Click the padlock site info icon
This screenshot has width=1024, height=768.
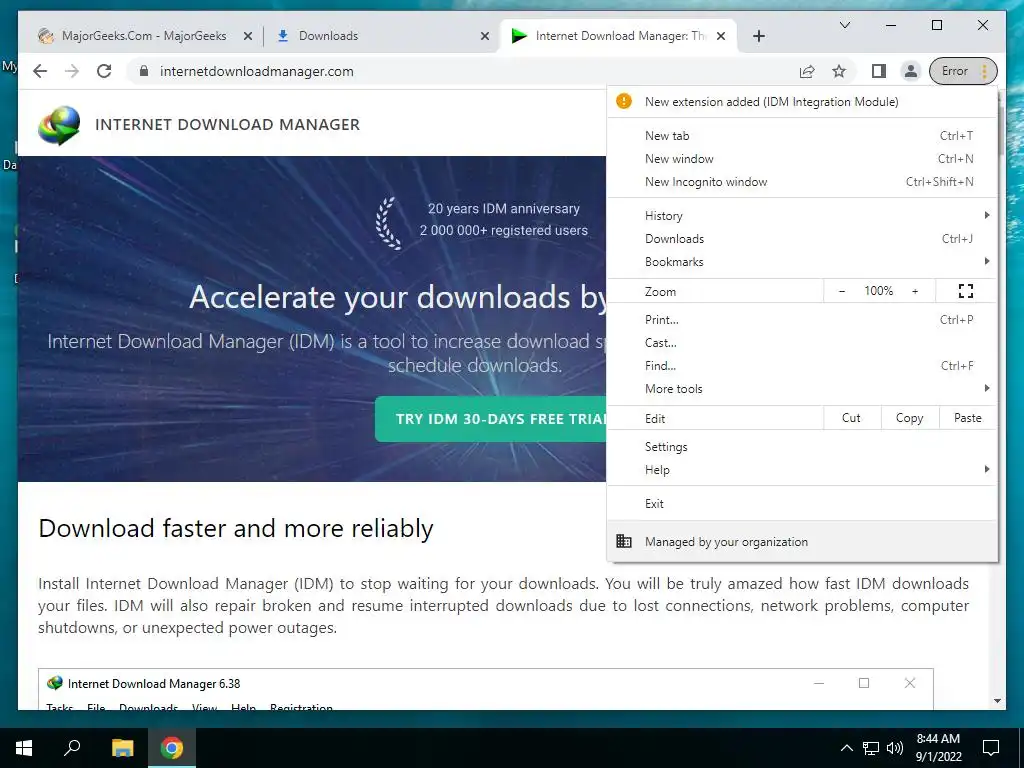[144, 71]
